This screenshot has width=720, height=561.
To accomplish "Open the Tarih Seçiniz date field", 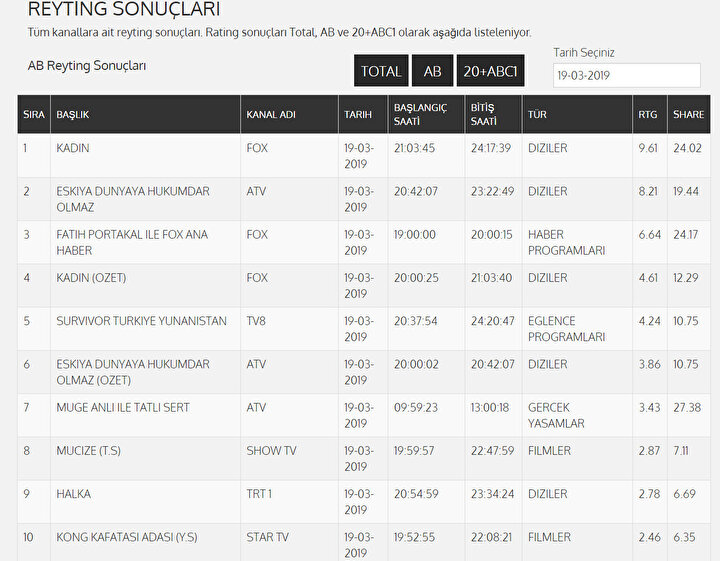I will pyautogui.click(x=627, y=75).
